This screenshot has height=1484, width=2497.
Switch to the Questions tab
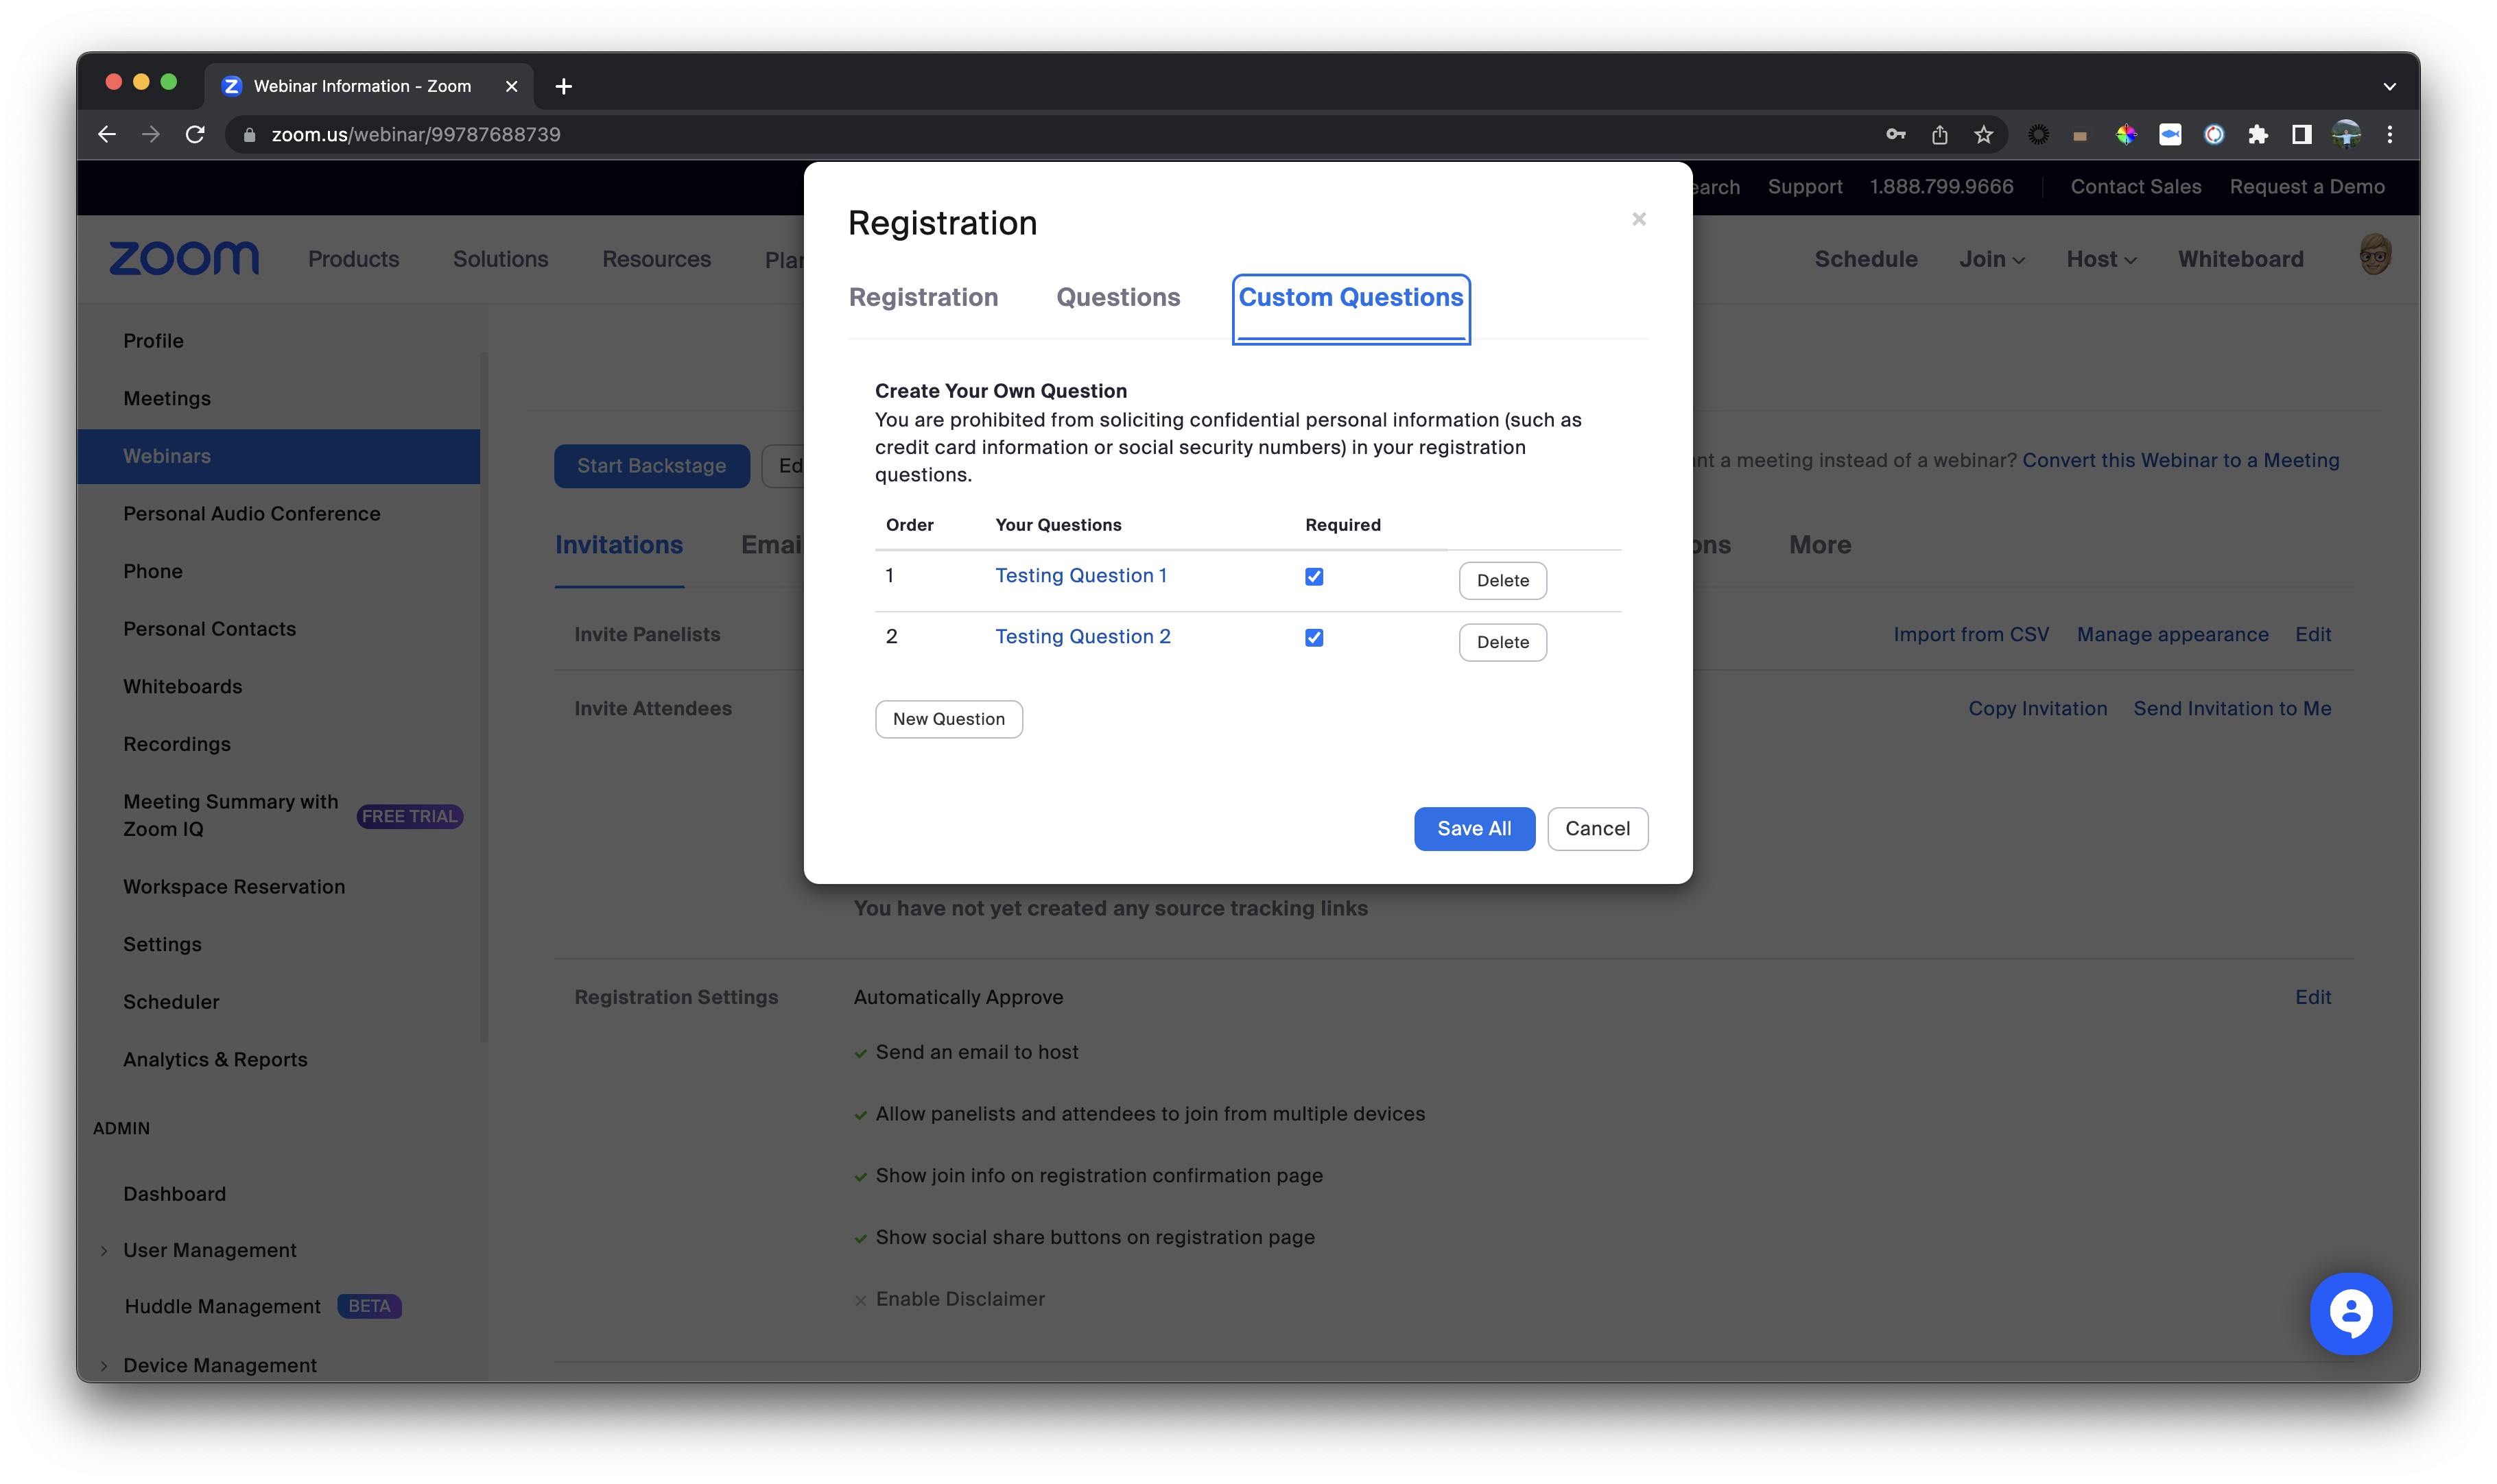pyautogui.click(x=1118, y=297)
